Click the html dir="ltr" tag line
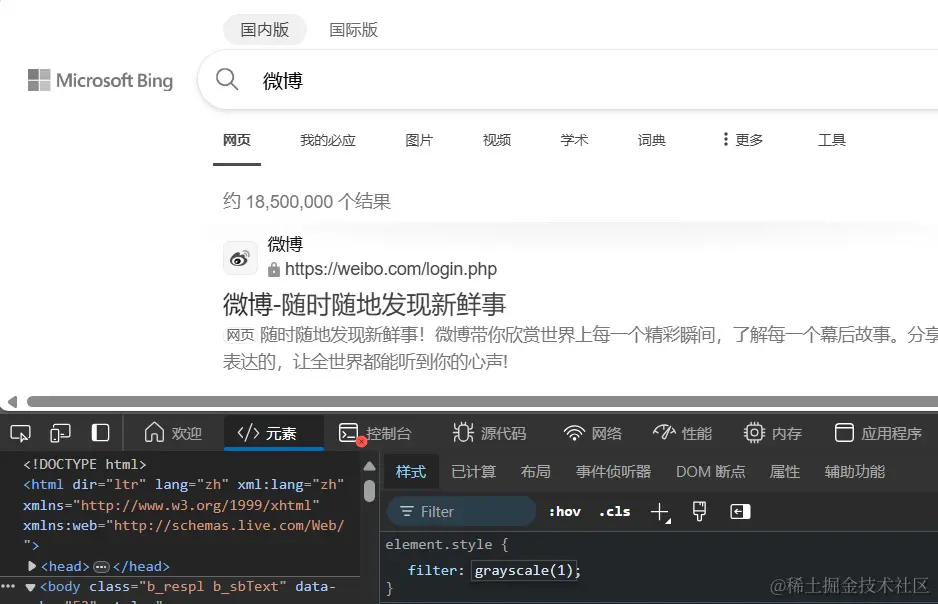Screen dimensions: 938x604 pyautogui.click(x=183, y=484)
